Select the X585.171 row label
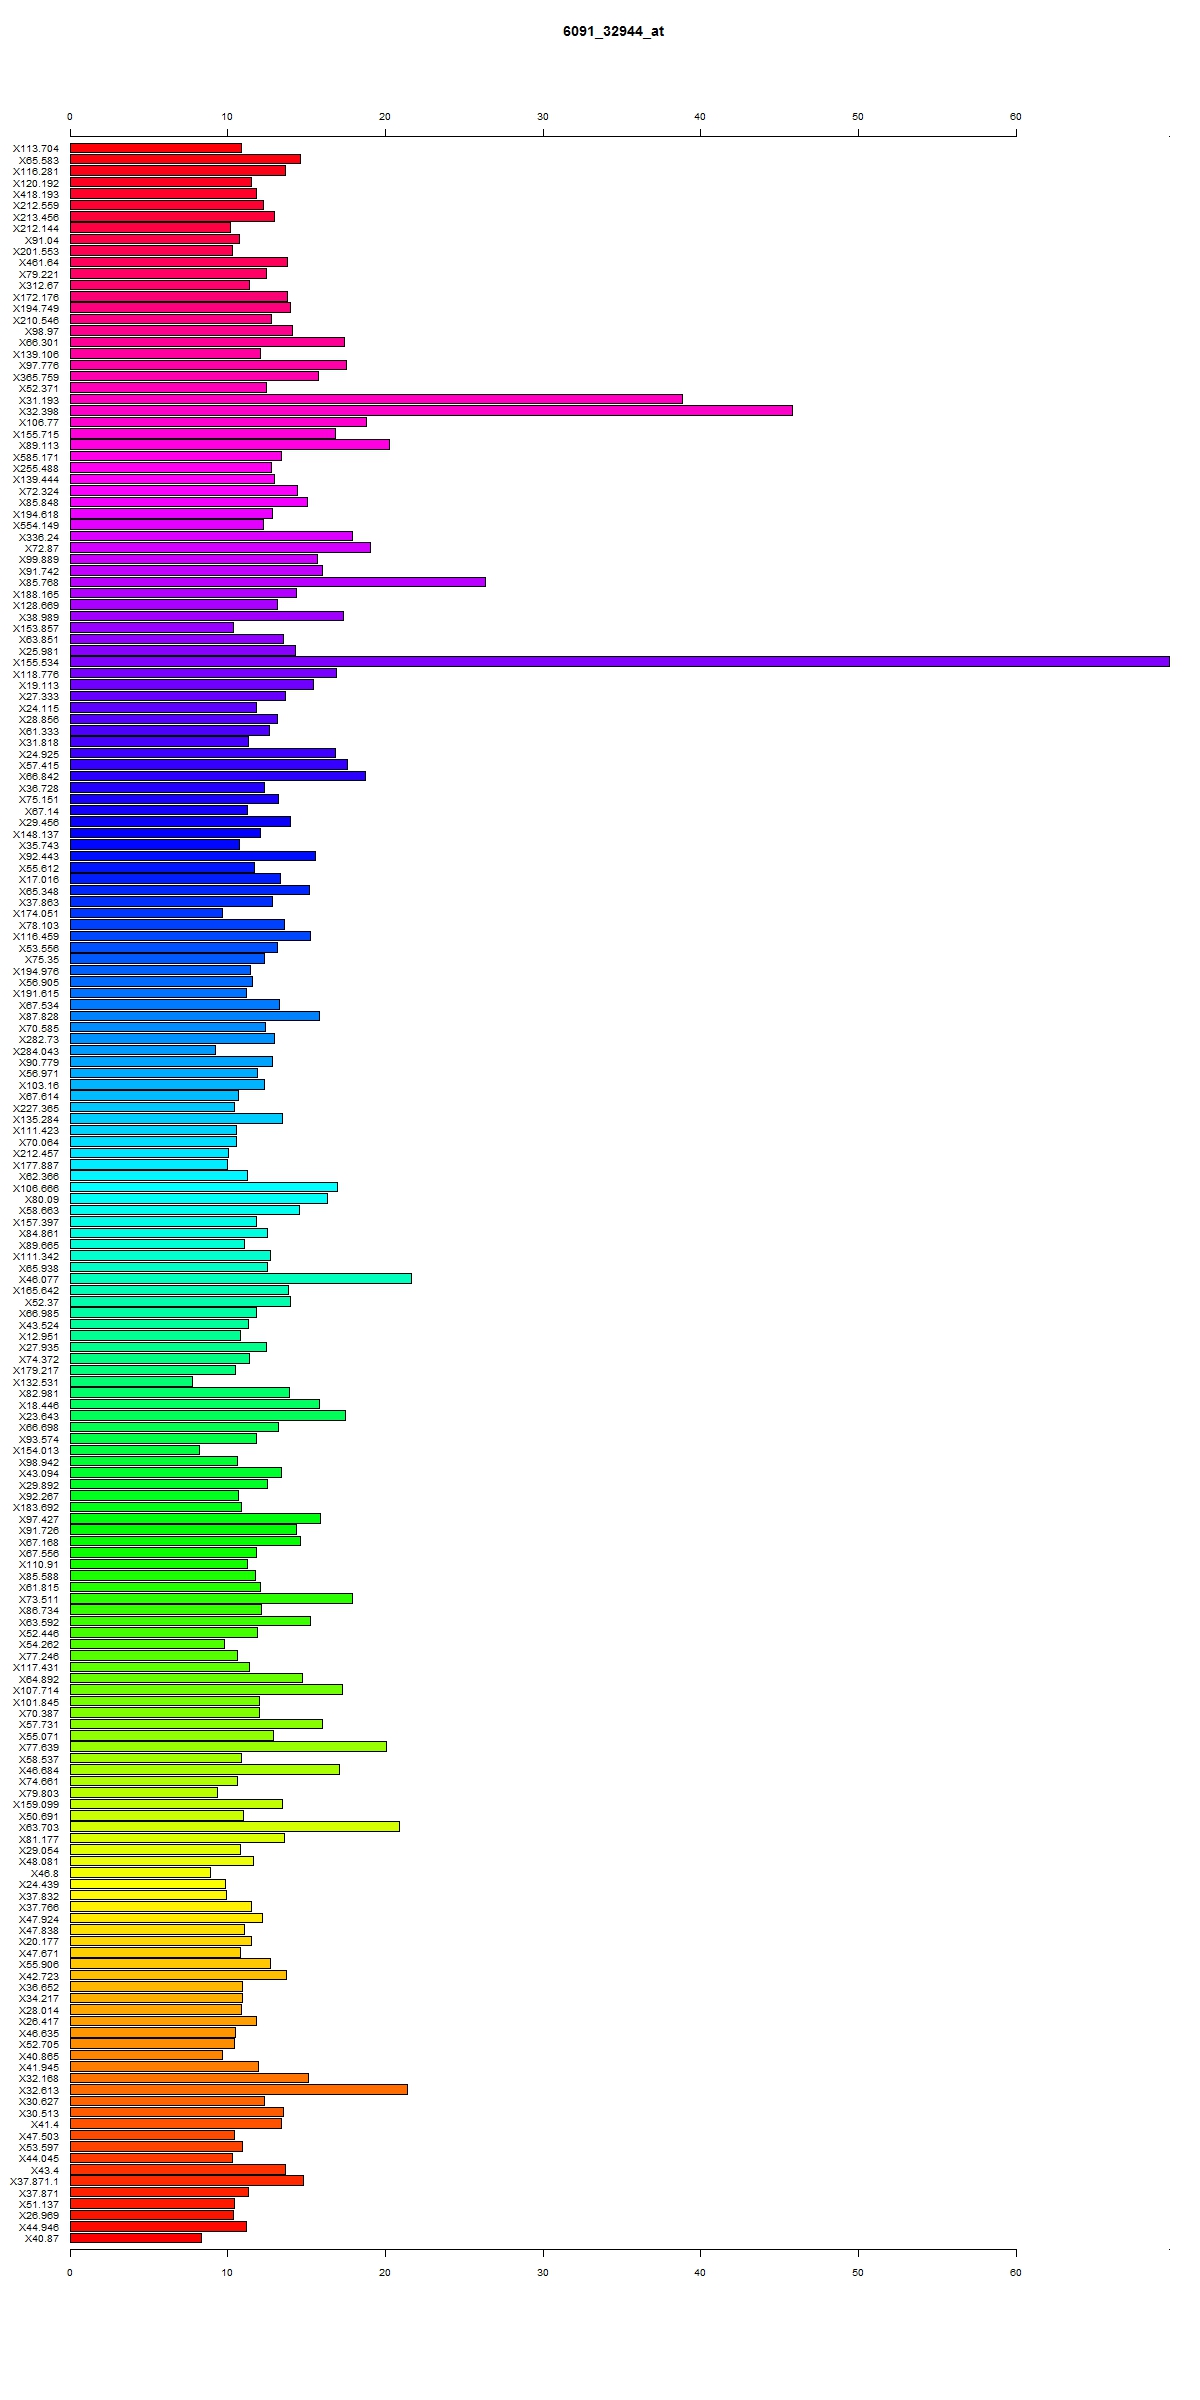1200x2400 pixels. coord(36,457)
